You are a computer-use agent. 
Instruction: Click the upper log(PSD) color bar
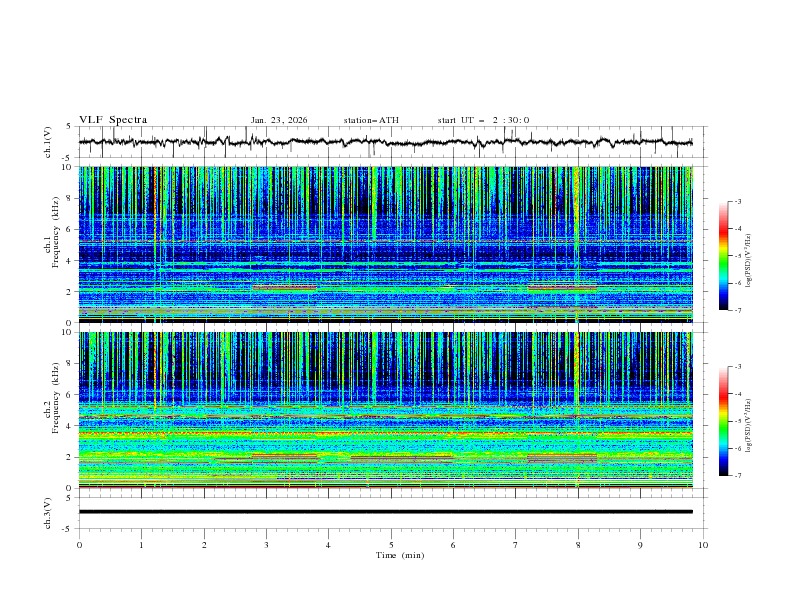pyautogui.click(x=723, y=256)
